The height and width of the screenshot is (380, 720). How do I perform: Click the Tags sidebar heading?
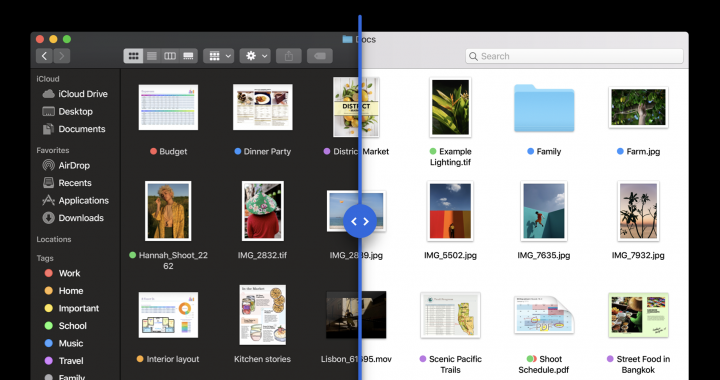45,258
